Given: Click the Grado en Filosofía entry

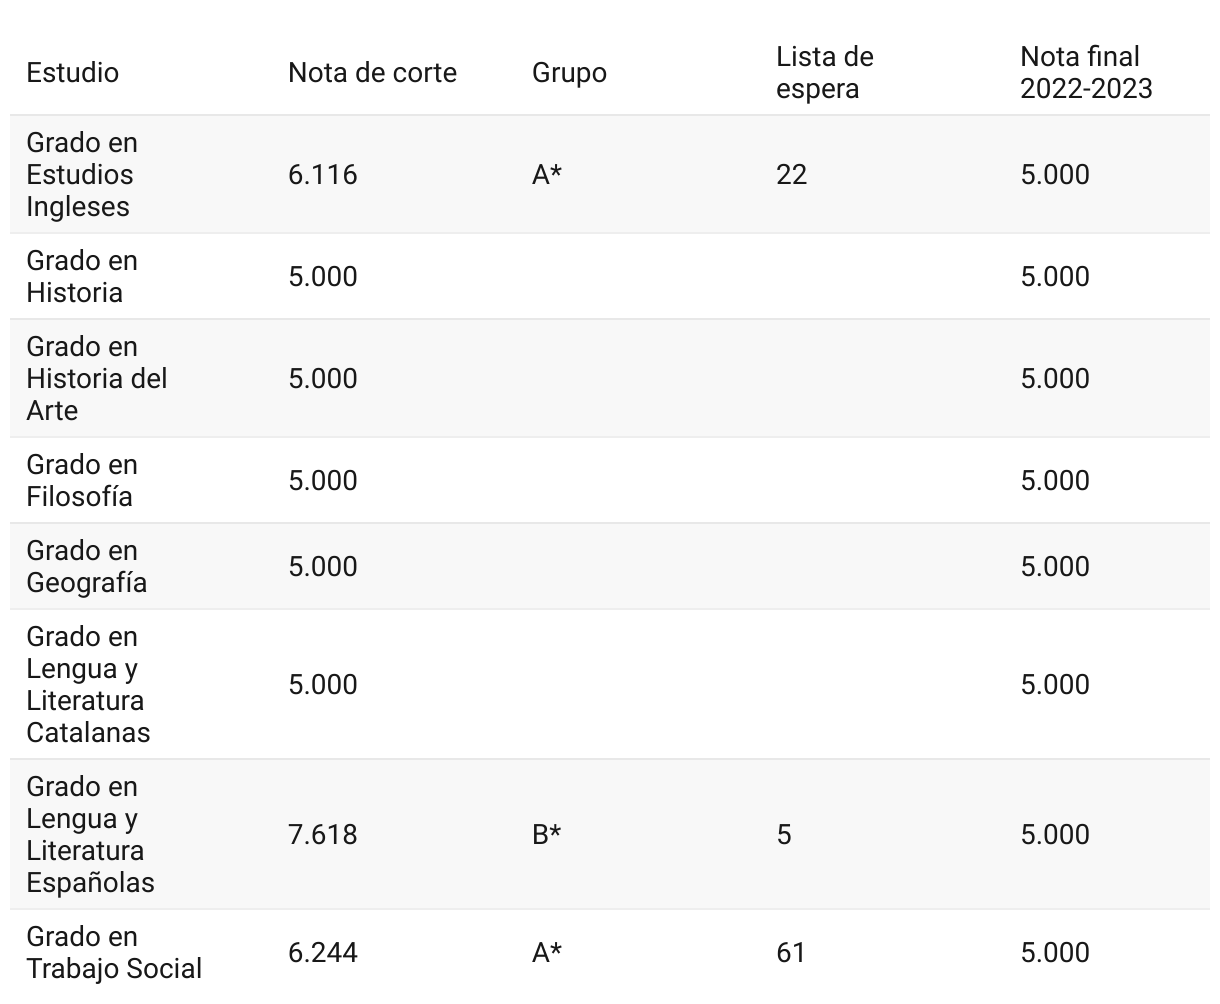Looking at the screenshot, I should pos(81,481).
